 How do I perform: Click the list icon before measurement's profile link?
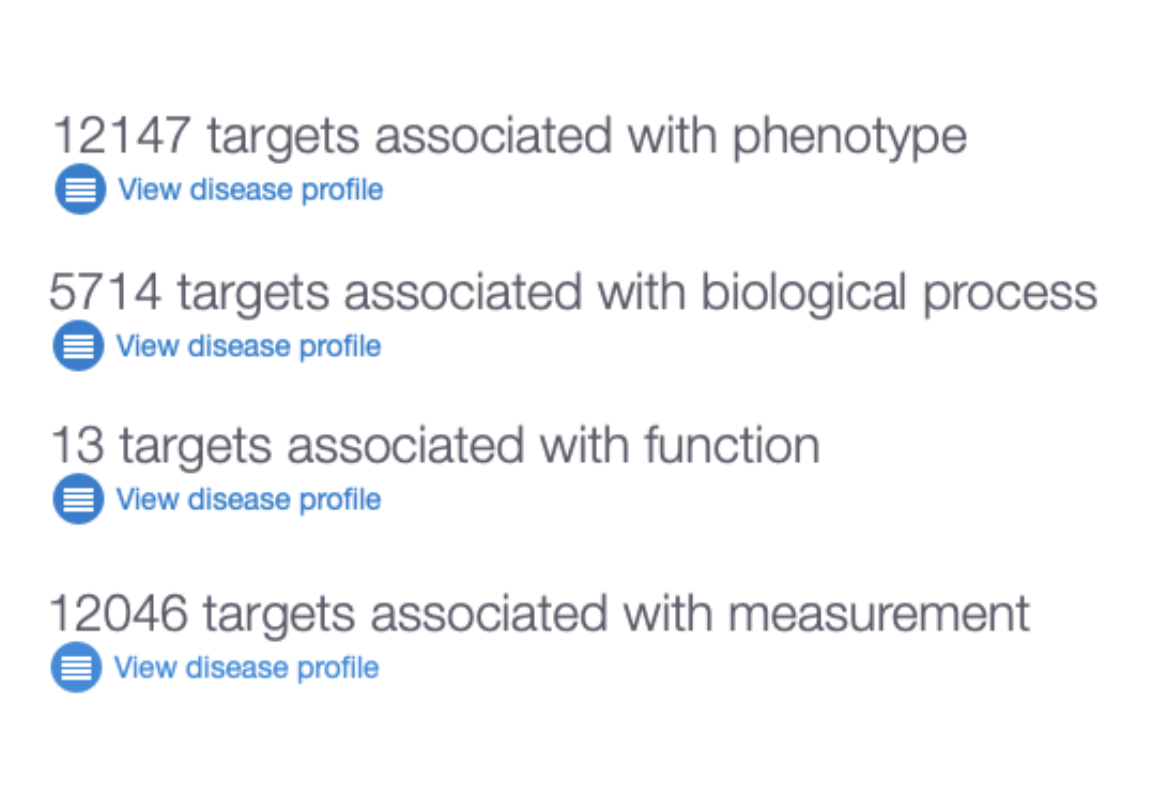[78, 667]
